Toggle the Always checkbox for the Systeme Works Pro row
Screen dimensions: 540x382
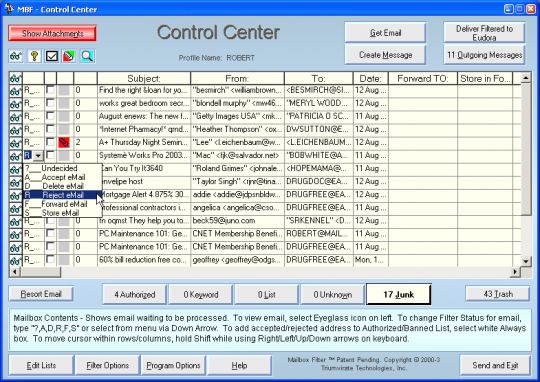click(x=50, y=155)
